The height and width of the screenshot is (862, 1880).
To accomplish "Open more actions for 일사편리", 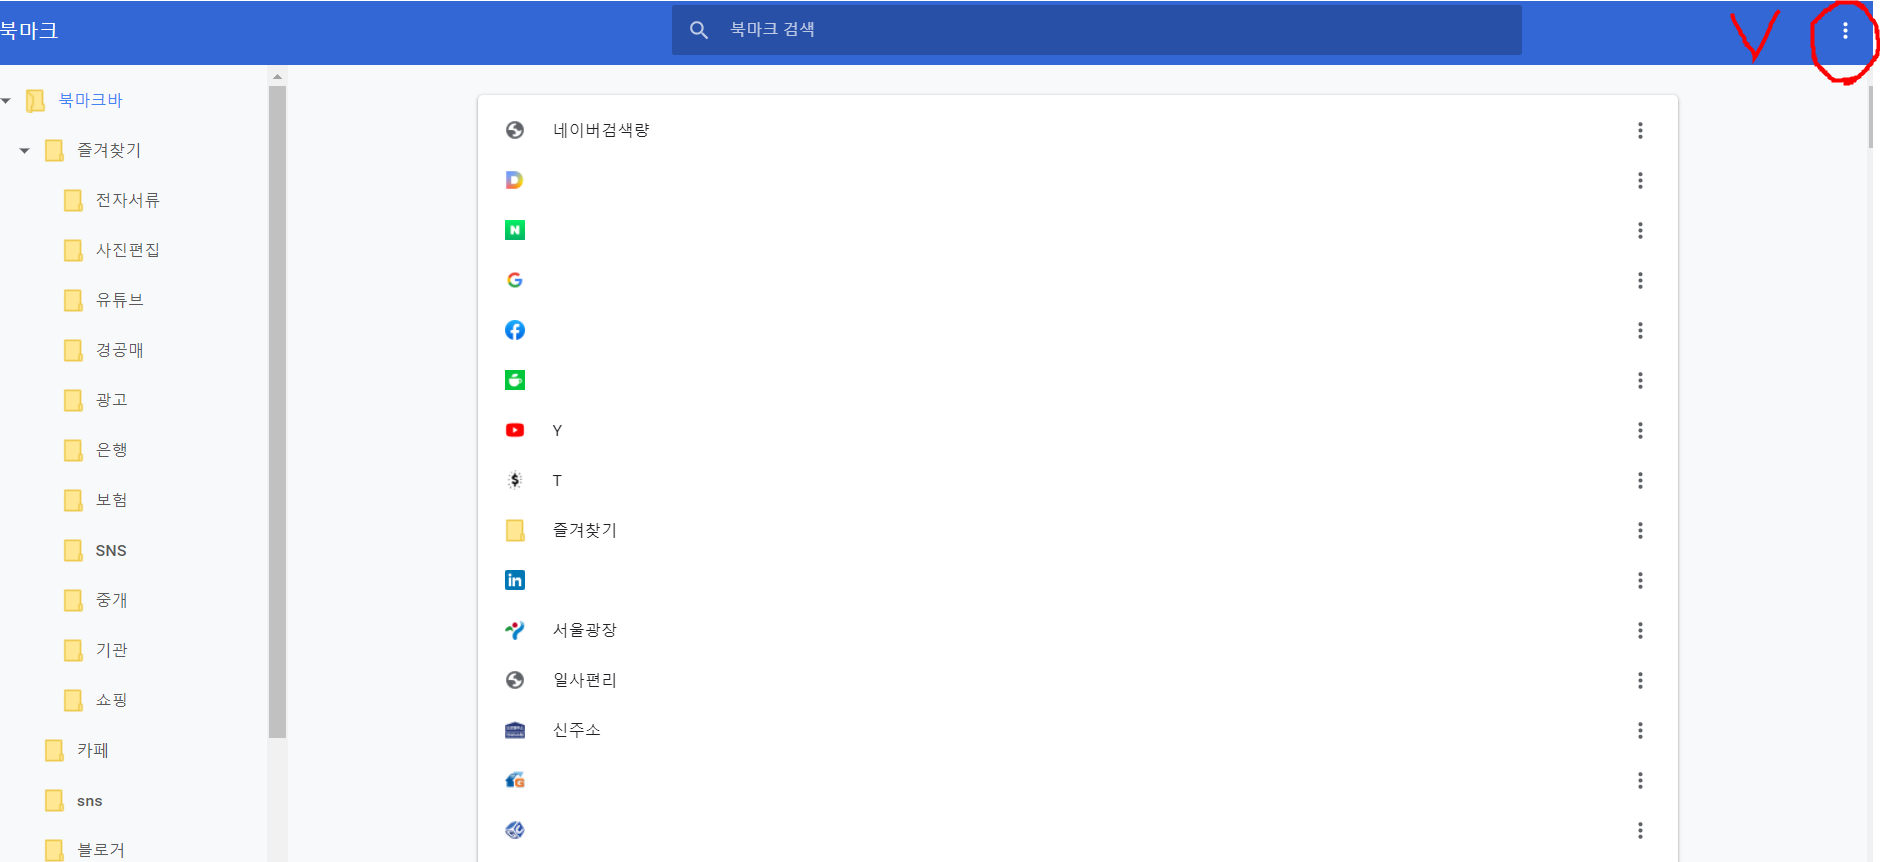I will (x=1640, y=680).
